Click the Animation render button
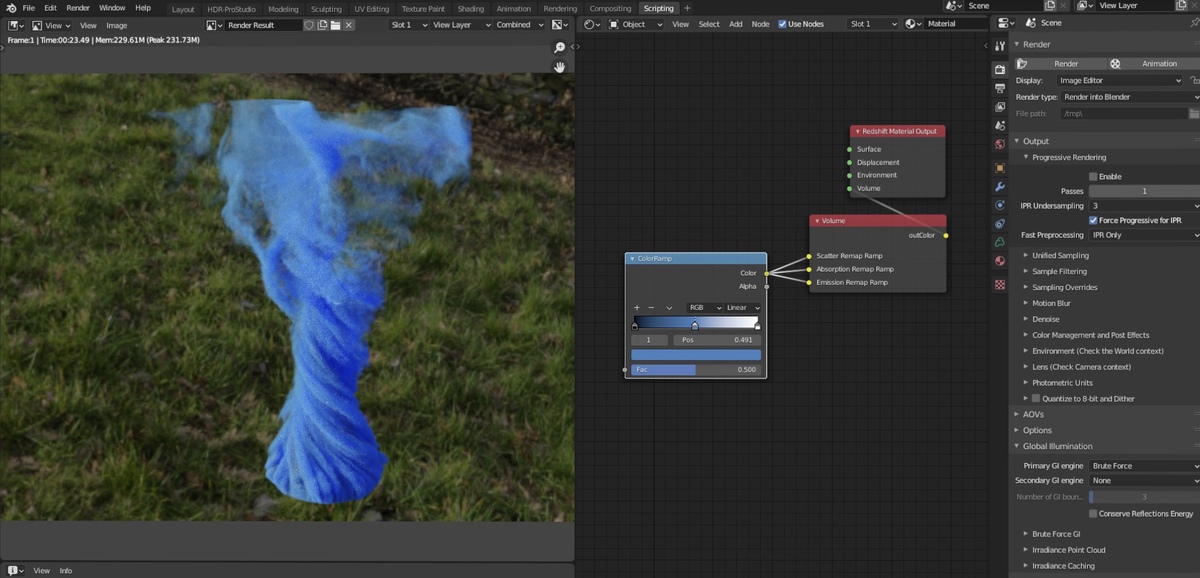1200x578 pixels. coord(1150,64)
